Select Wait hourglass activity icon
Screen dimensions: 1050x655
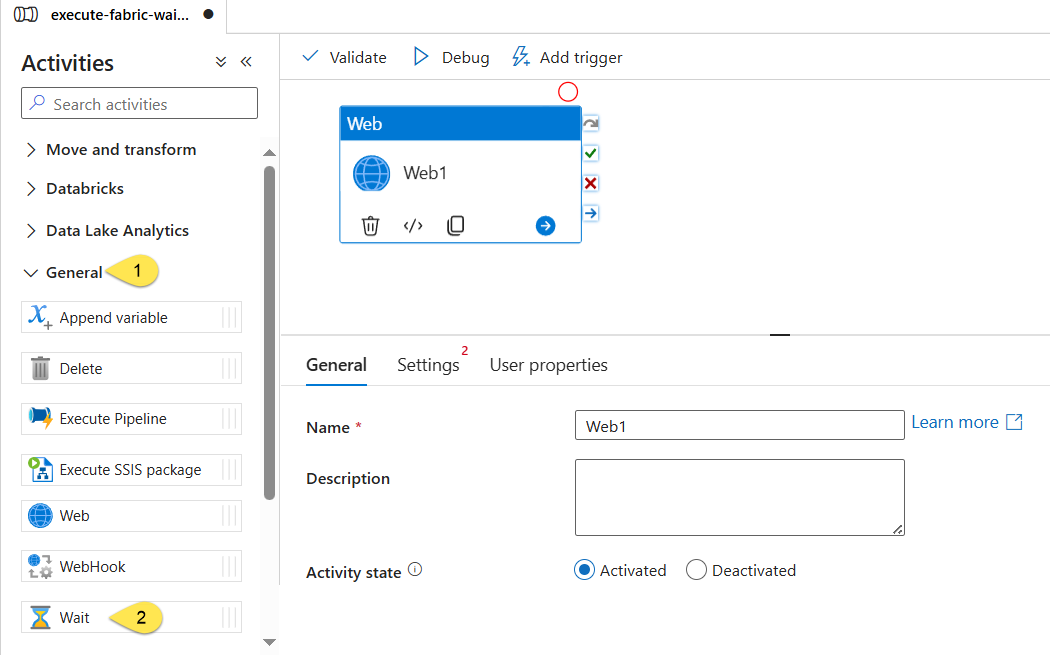click(x=40, y=617)
